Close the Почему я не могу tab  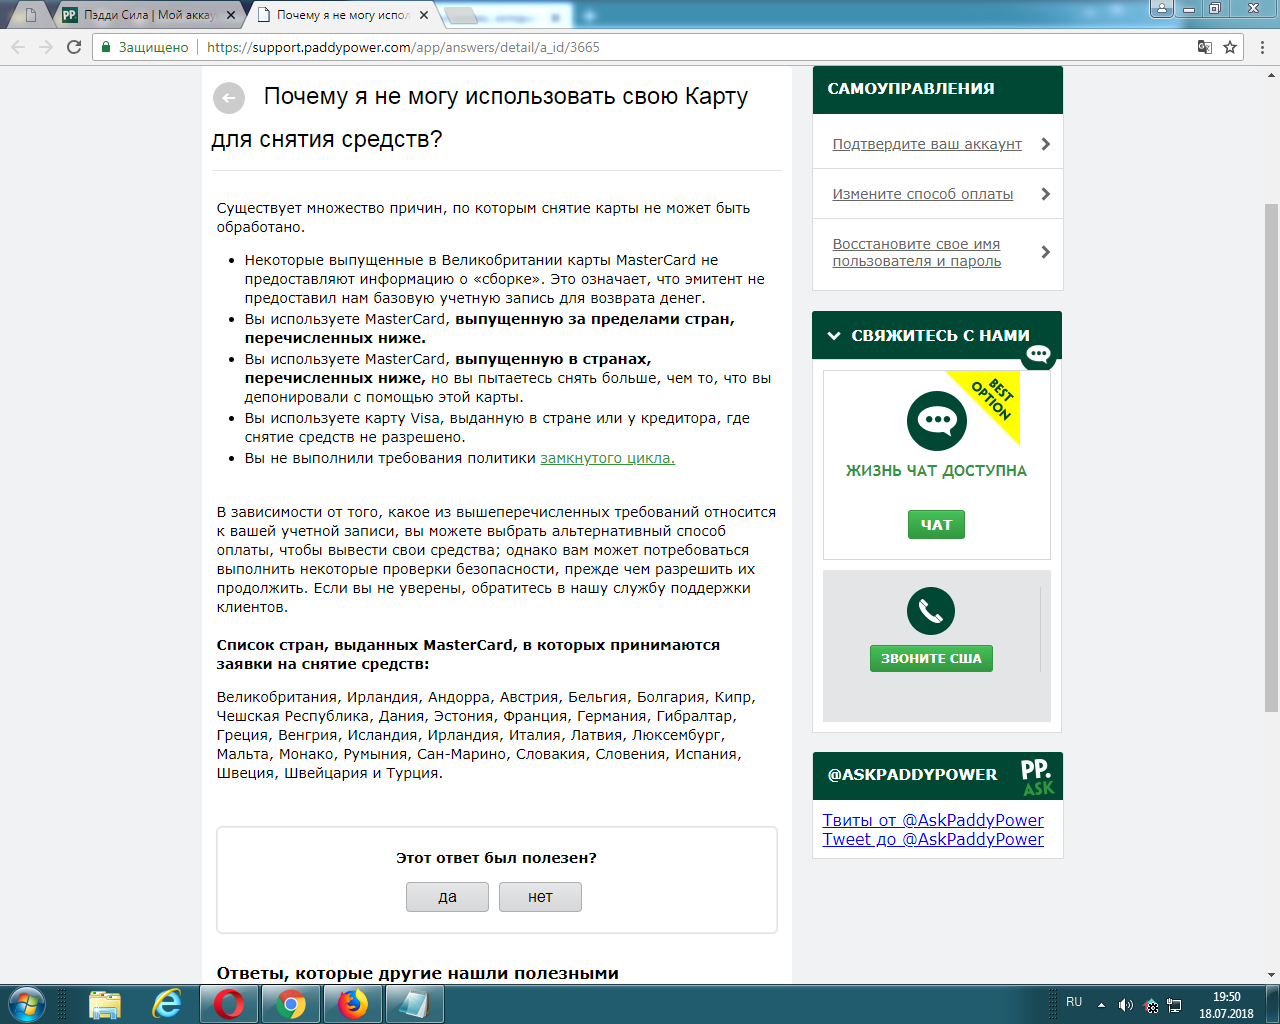[x=424, y=15]
